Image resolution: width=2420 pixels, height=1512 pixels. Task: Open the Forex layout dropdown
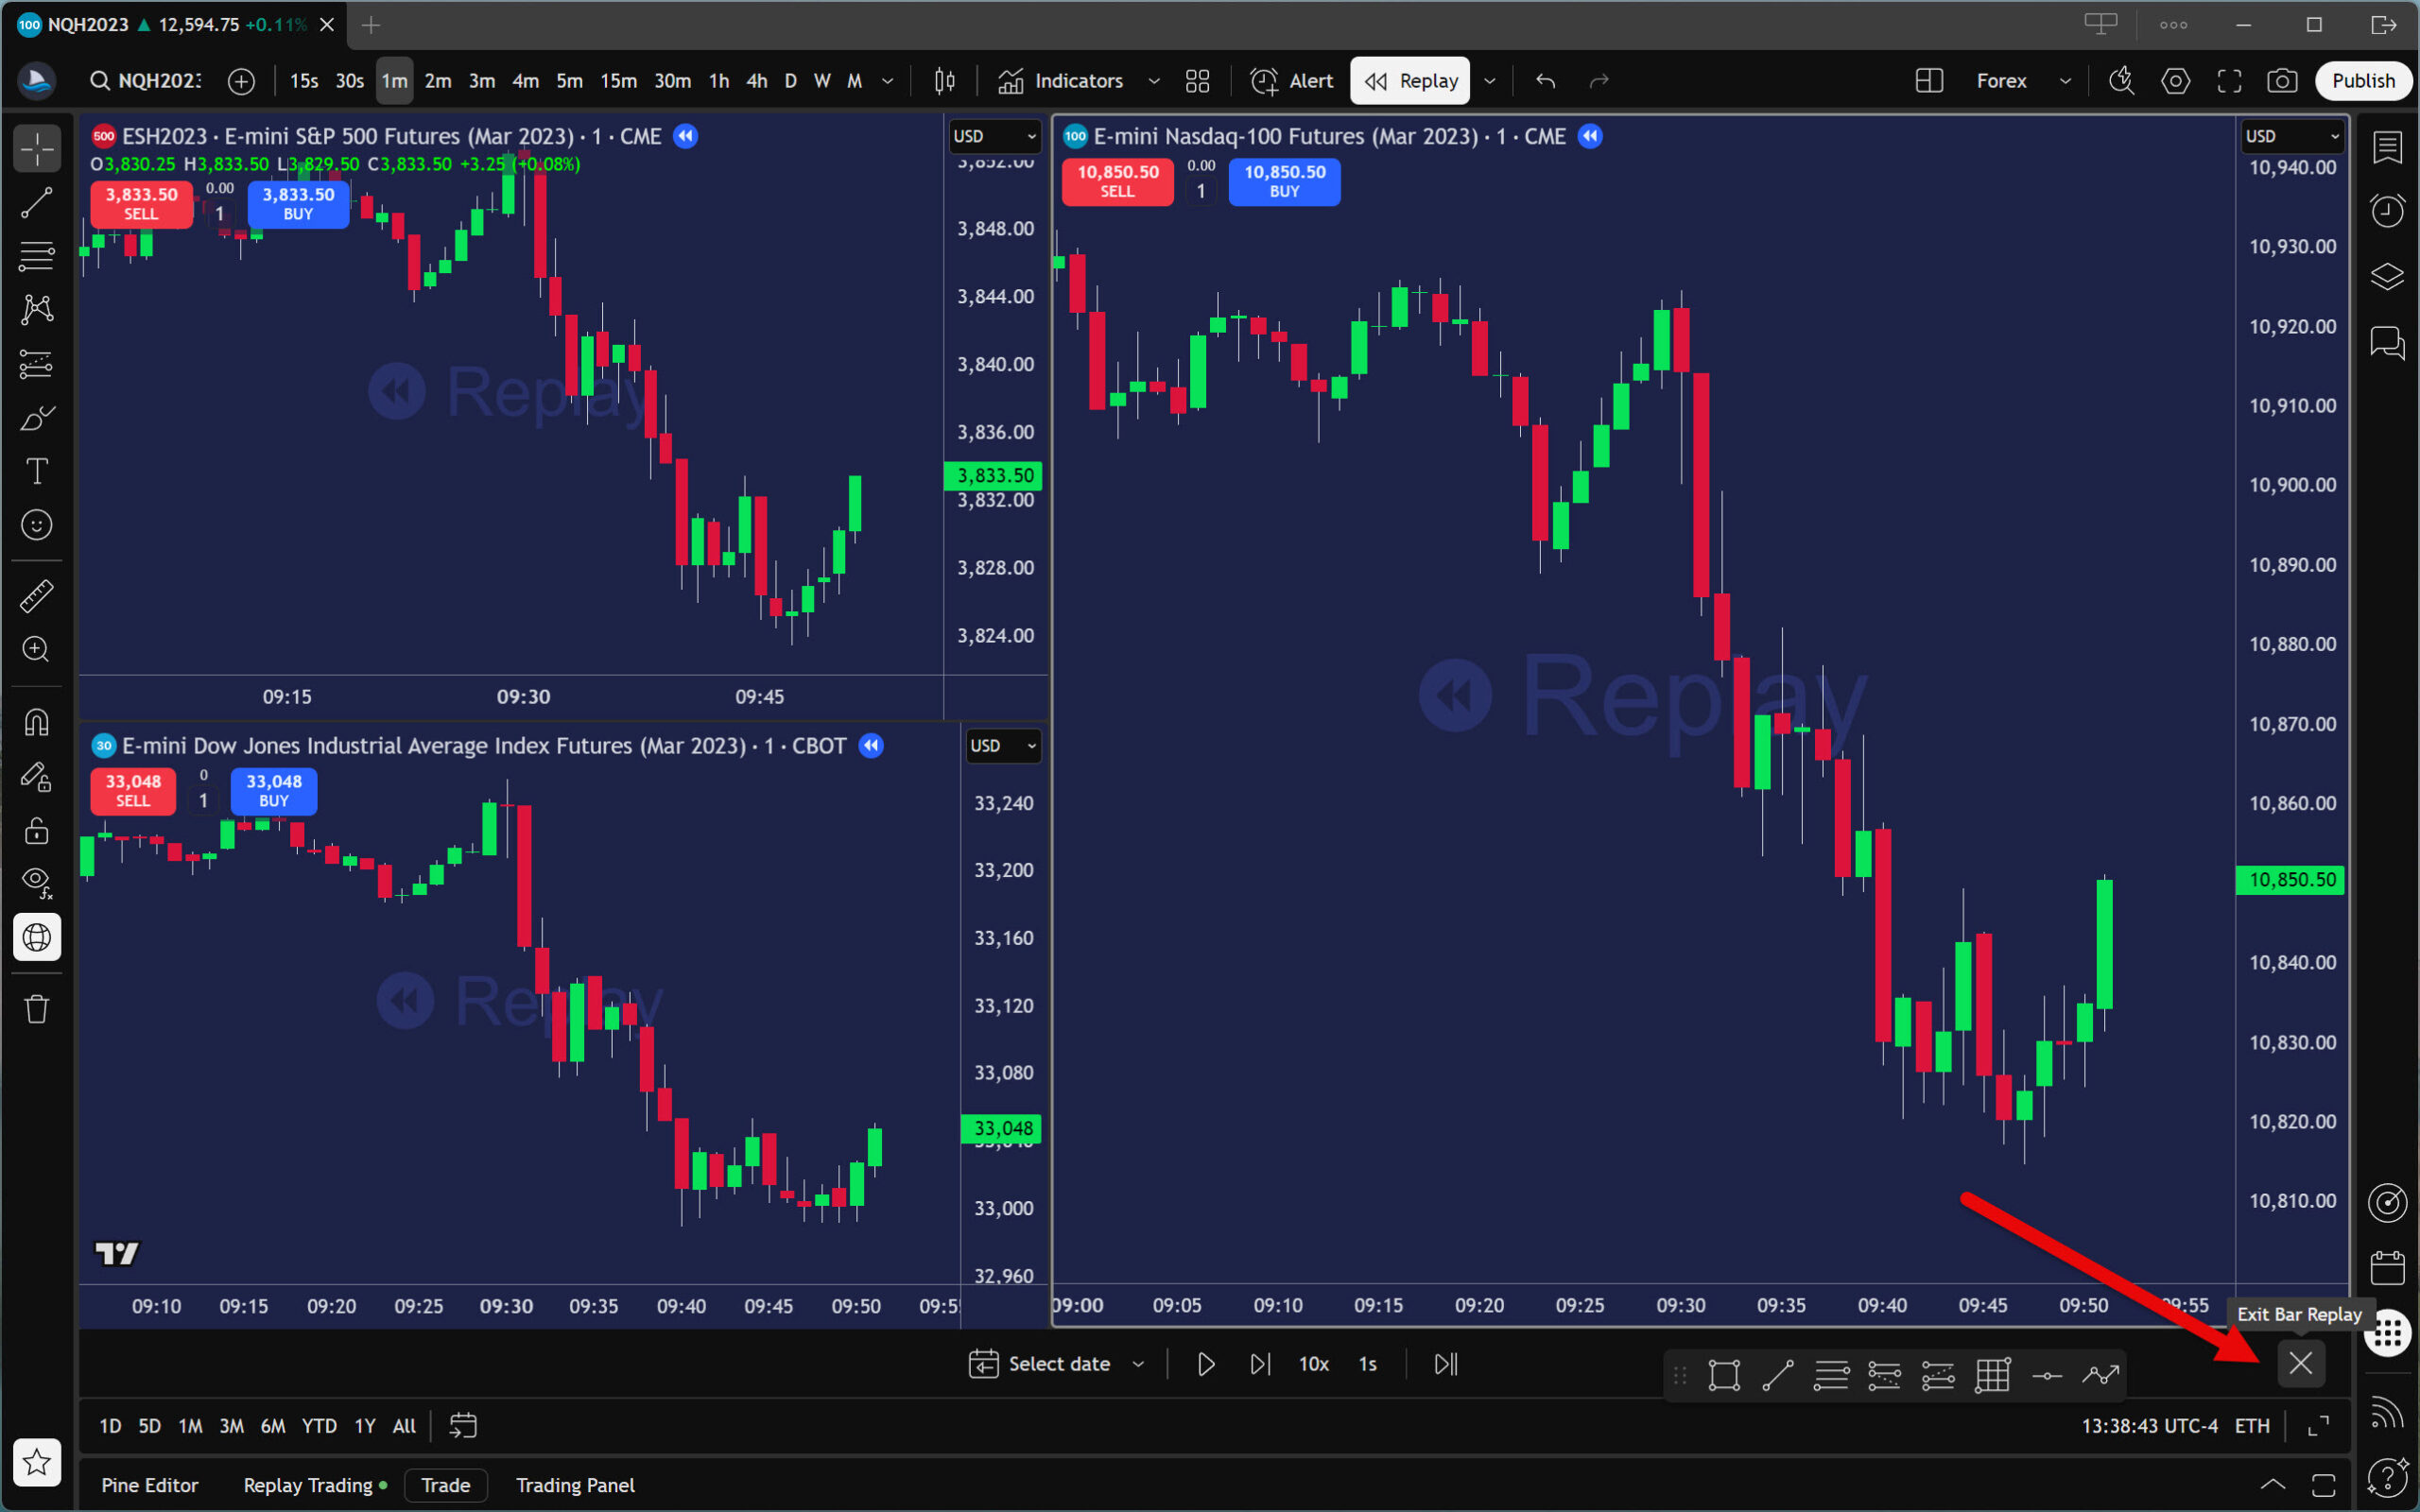[2064, 81]
